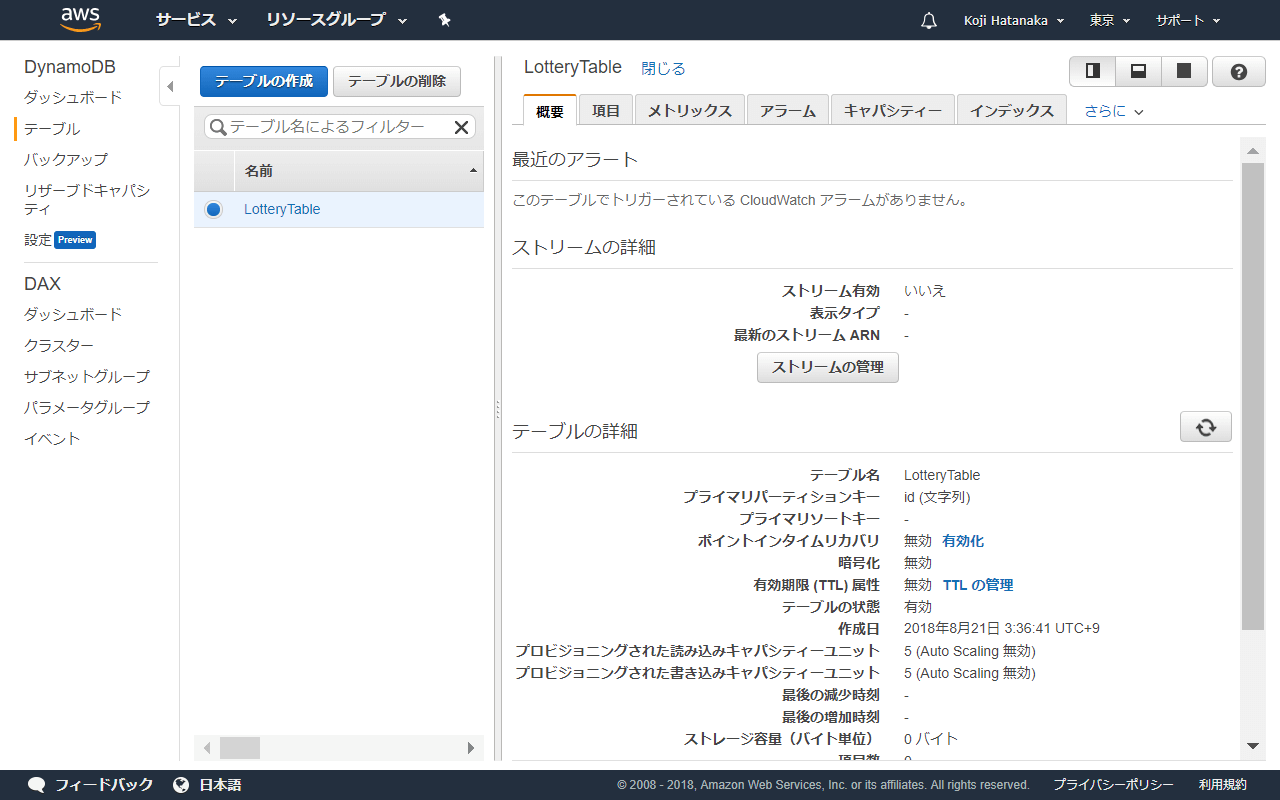
Task: Open the リソースグループ dropdown menu
Action: pyautogui.click(x=337, y=20)
